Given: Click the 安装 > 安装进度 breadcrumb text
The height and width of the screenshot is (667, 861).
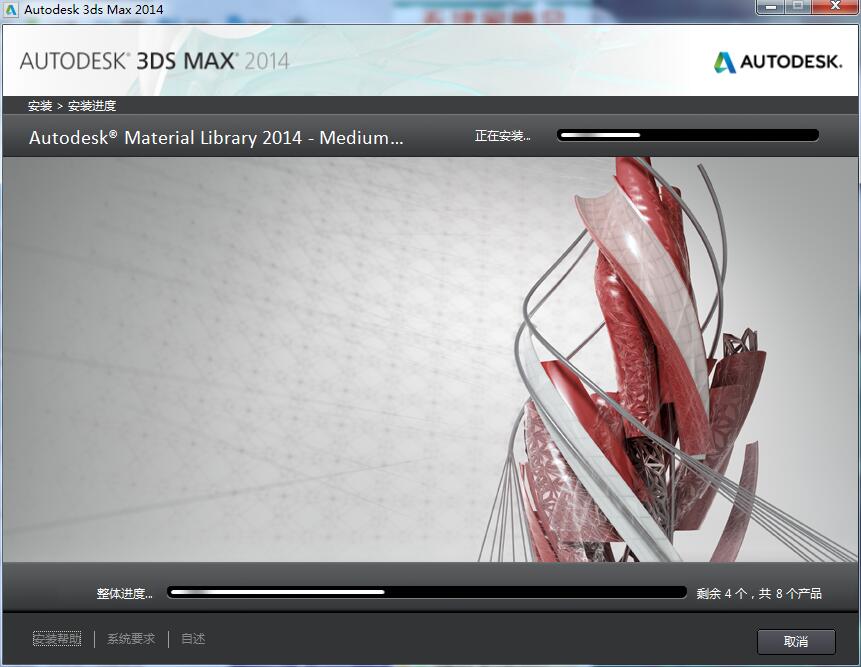Looking at the screenshot, I should coord(72,105).
